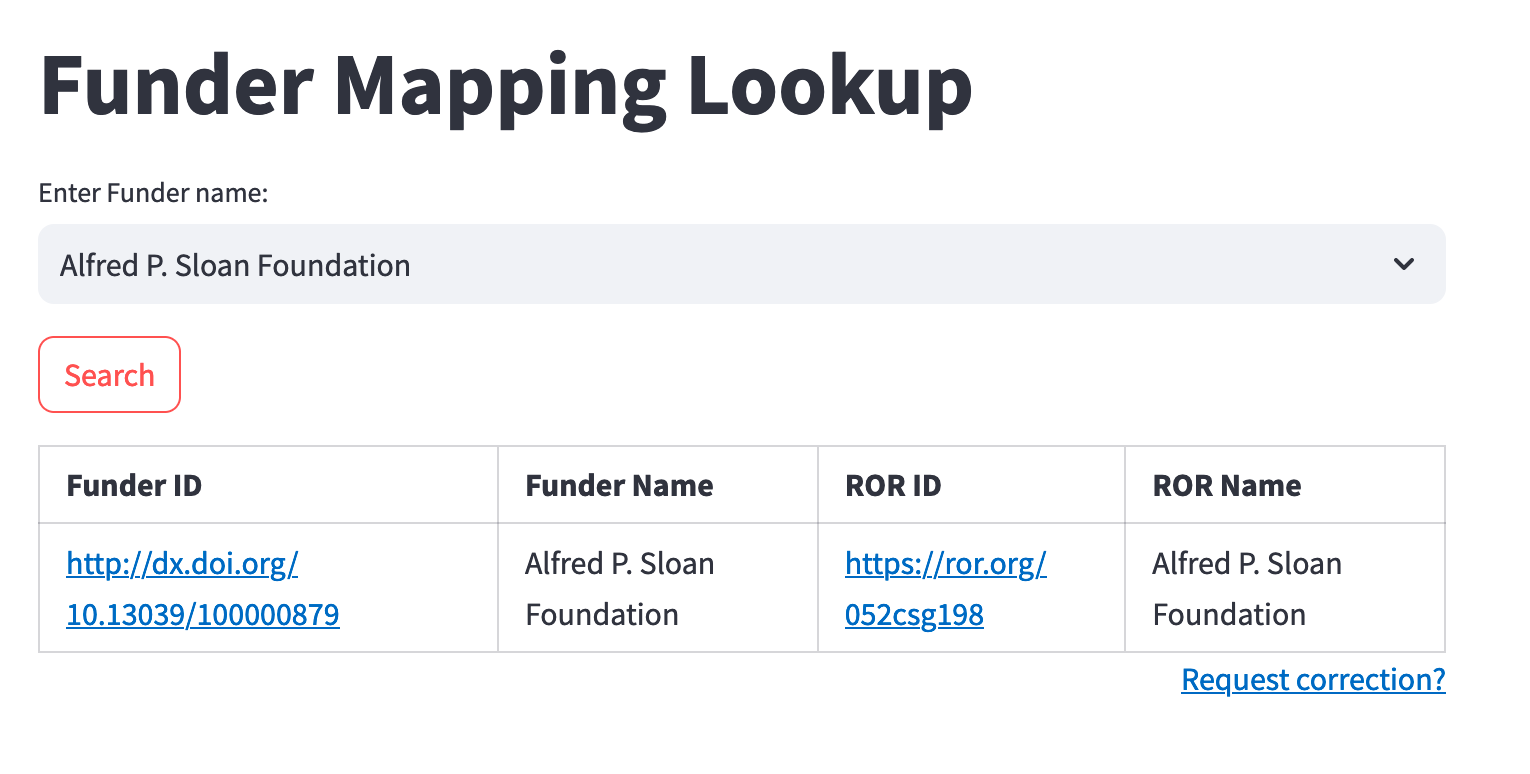Viewport: 1530px width, 774px height.
Task: Click selected text Alfred P. Sloan Foundation in selectbox
Action: [235, 266]
